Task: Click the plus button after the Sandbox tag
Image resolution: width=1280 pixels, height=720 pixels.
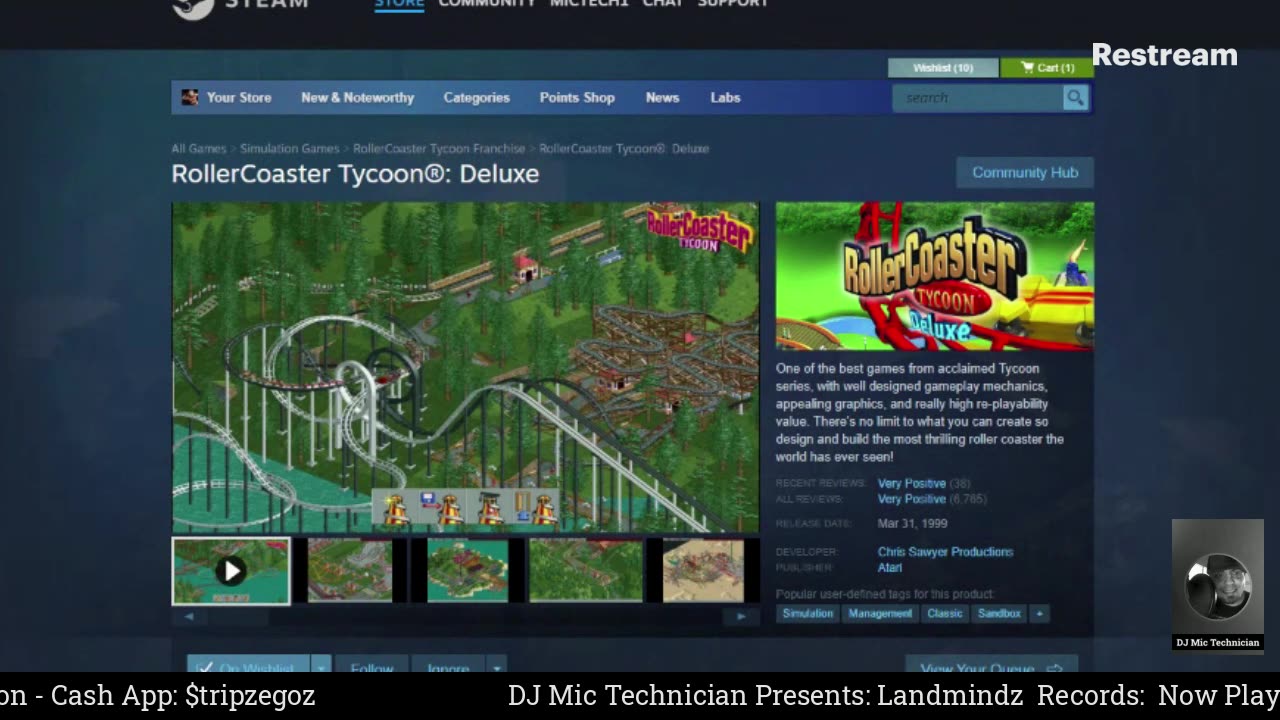Action: [x=1039, y=614]
